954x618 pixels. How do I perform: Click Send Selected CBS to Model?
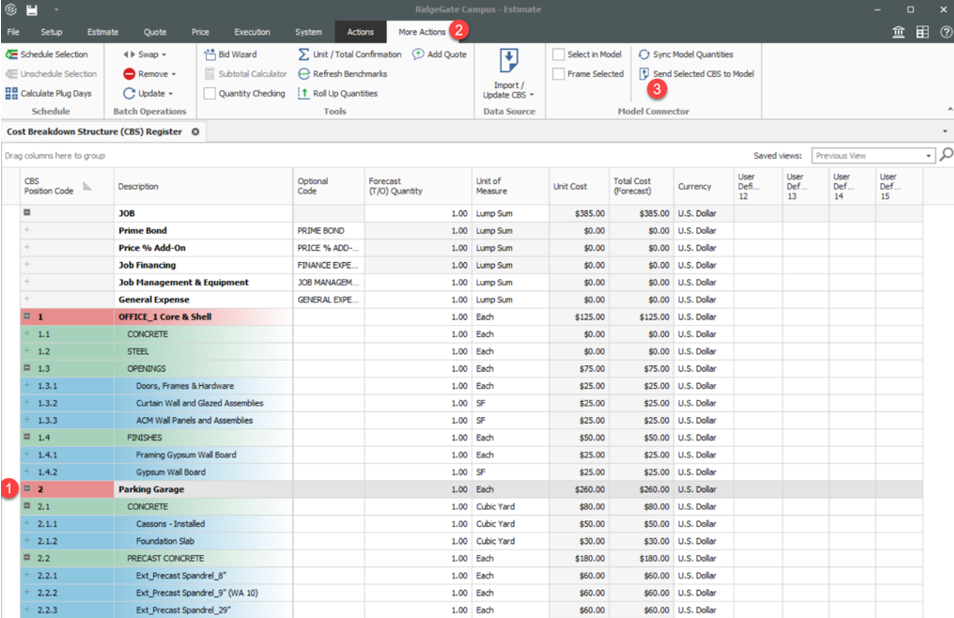(x=702, y=74)
